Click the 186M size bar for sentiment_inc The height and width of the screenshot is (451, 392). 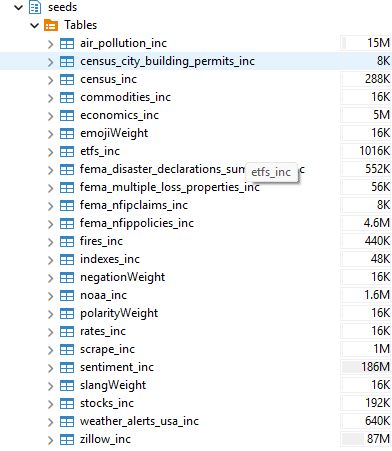pos(366,367)
